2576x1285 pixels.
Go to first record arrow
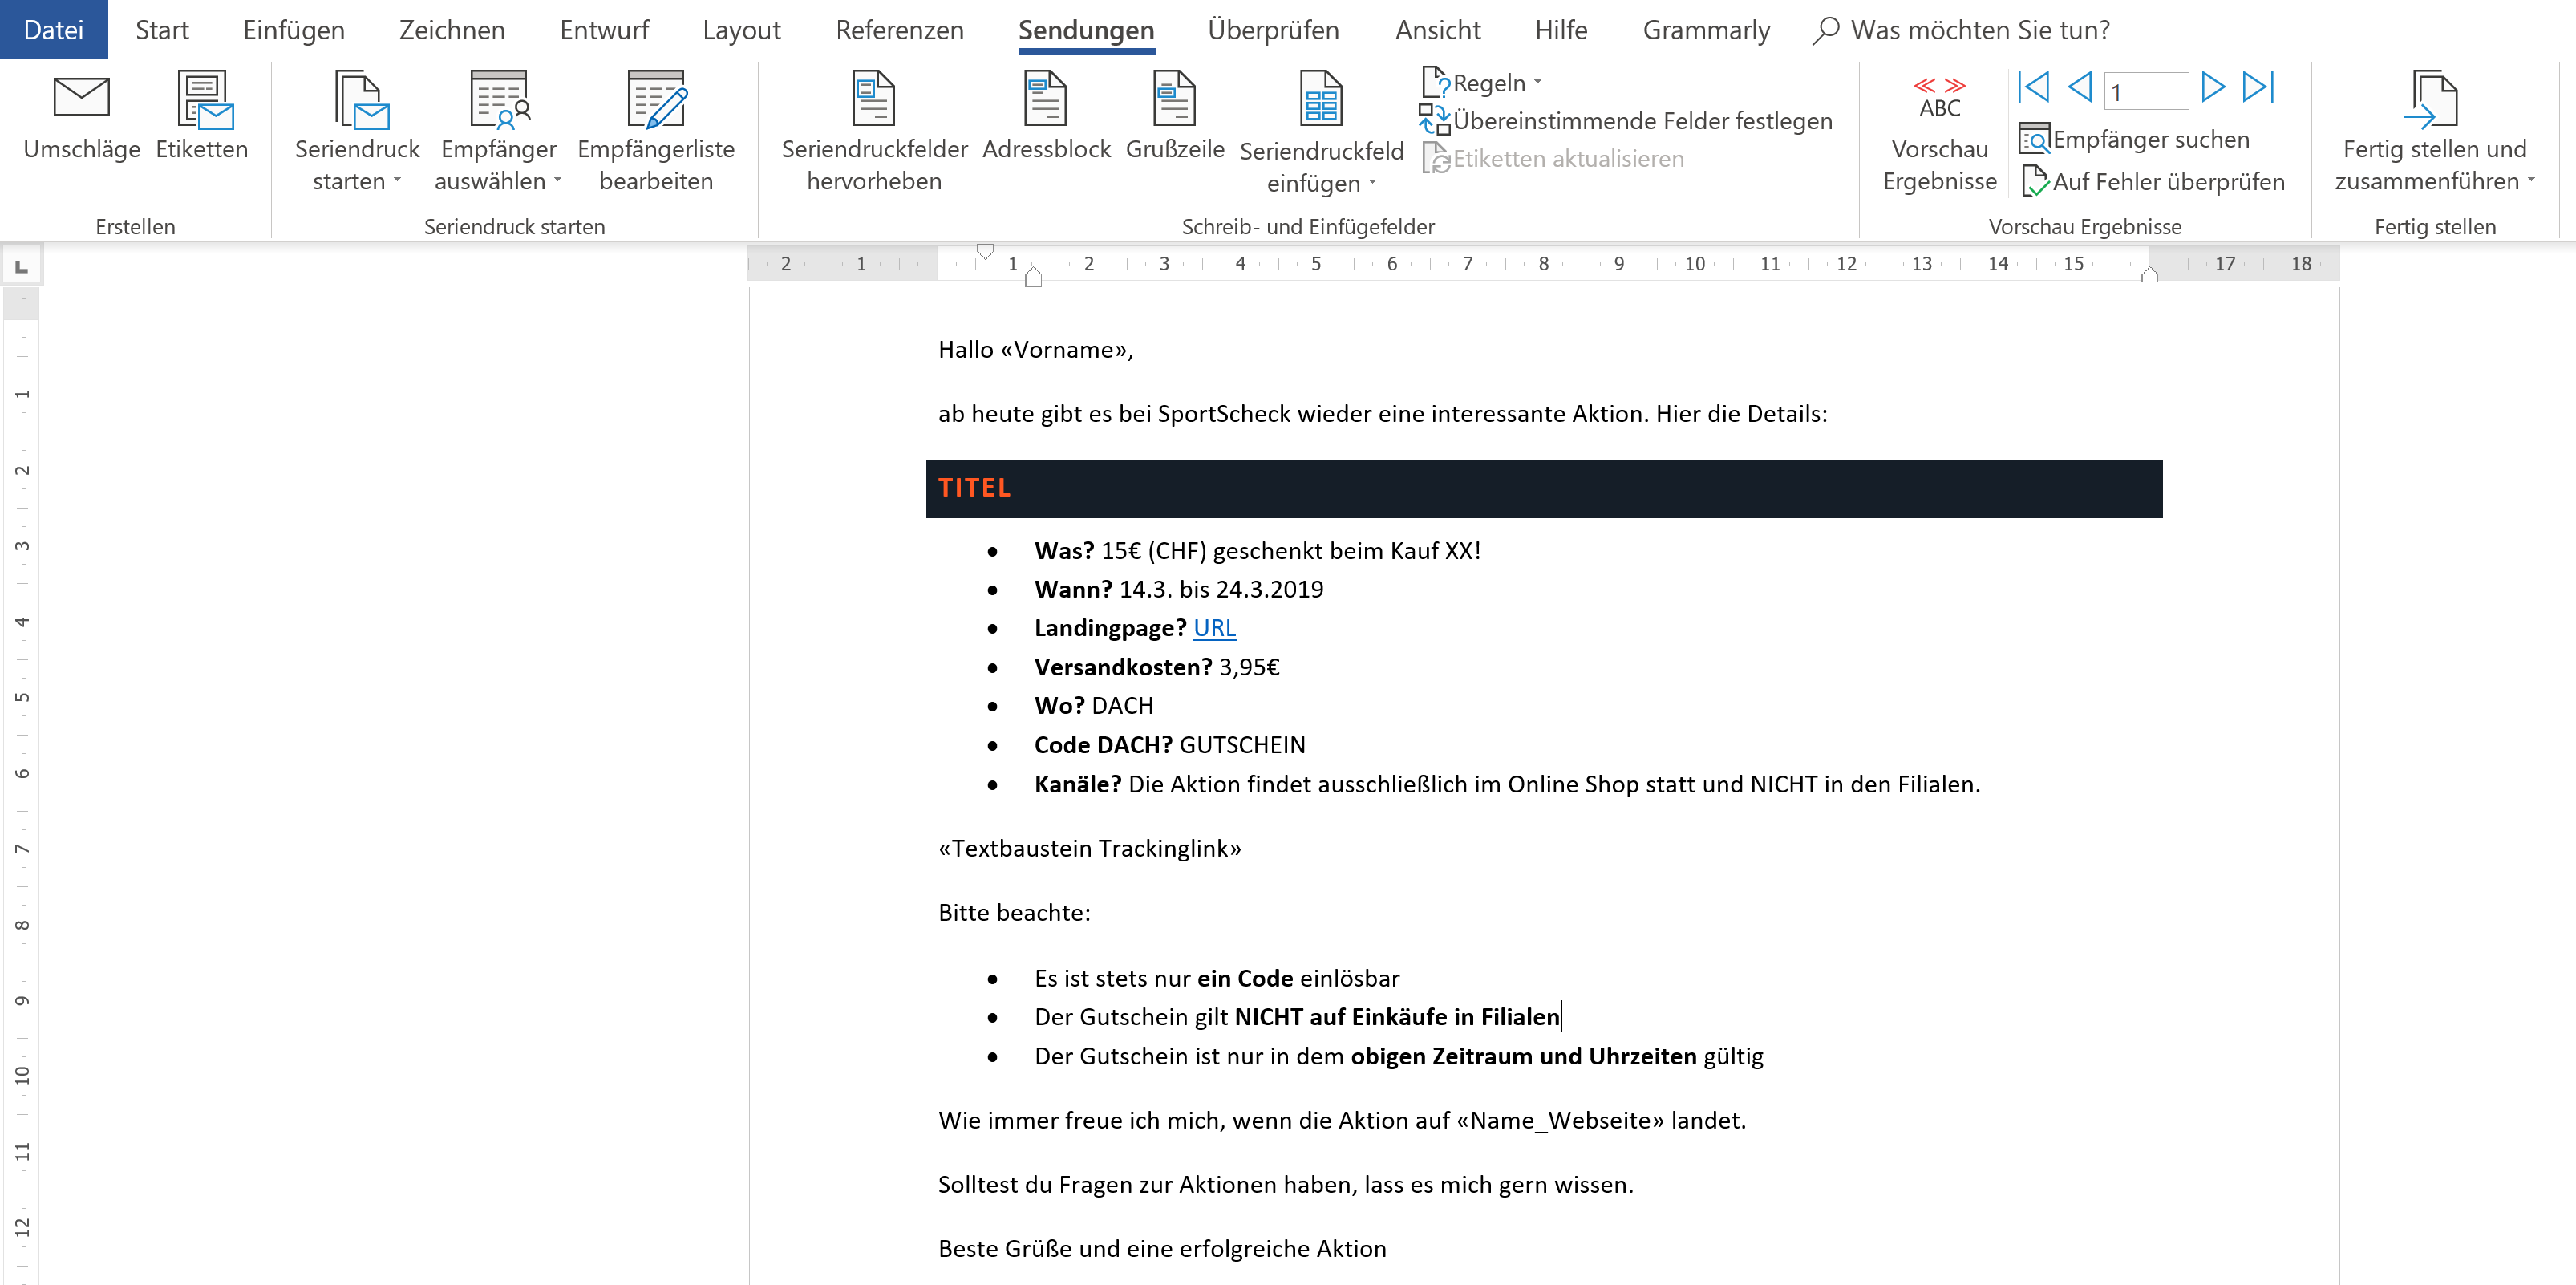coord(2033,88)
